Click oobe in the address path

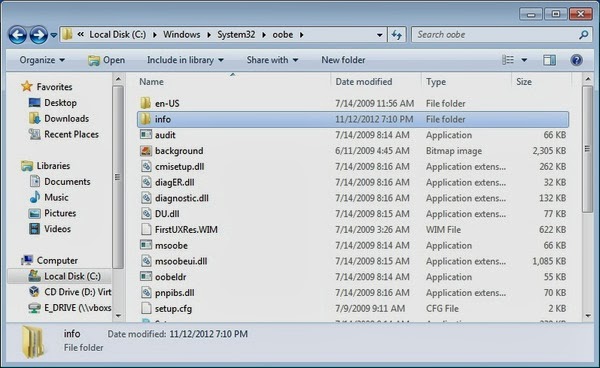coord(283,34)
